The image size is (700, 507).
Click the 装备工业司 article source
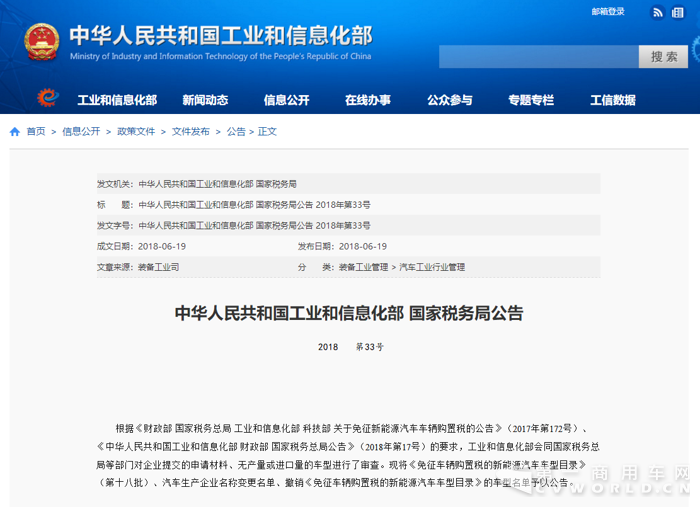158,267
